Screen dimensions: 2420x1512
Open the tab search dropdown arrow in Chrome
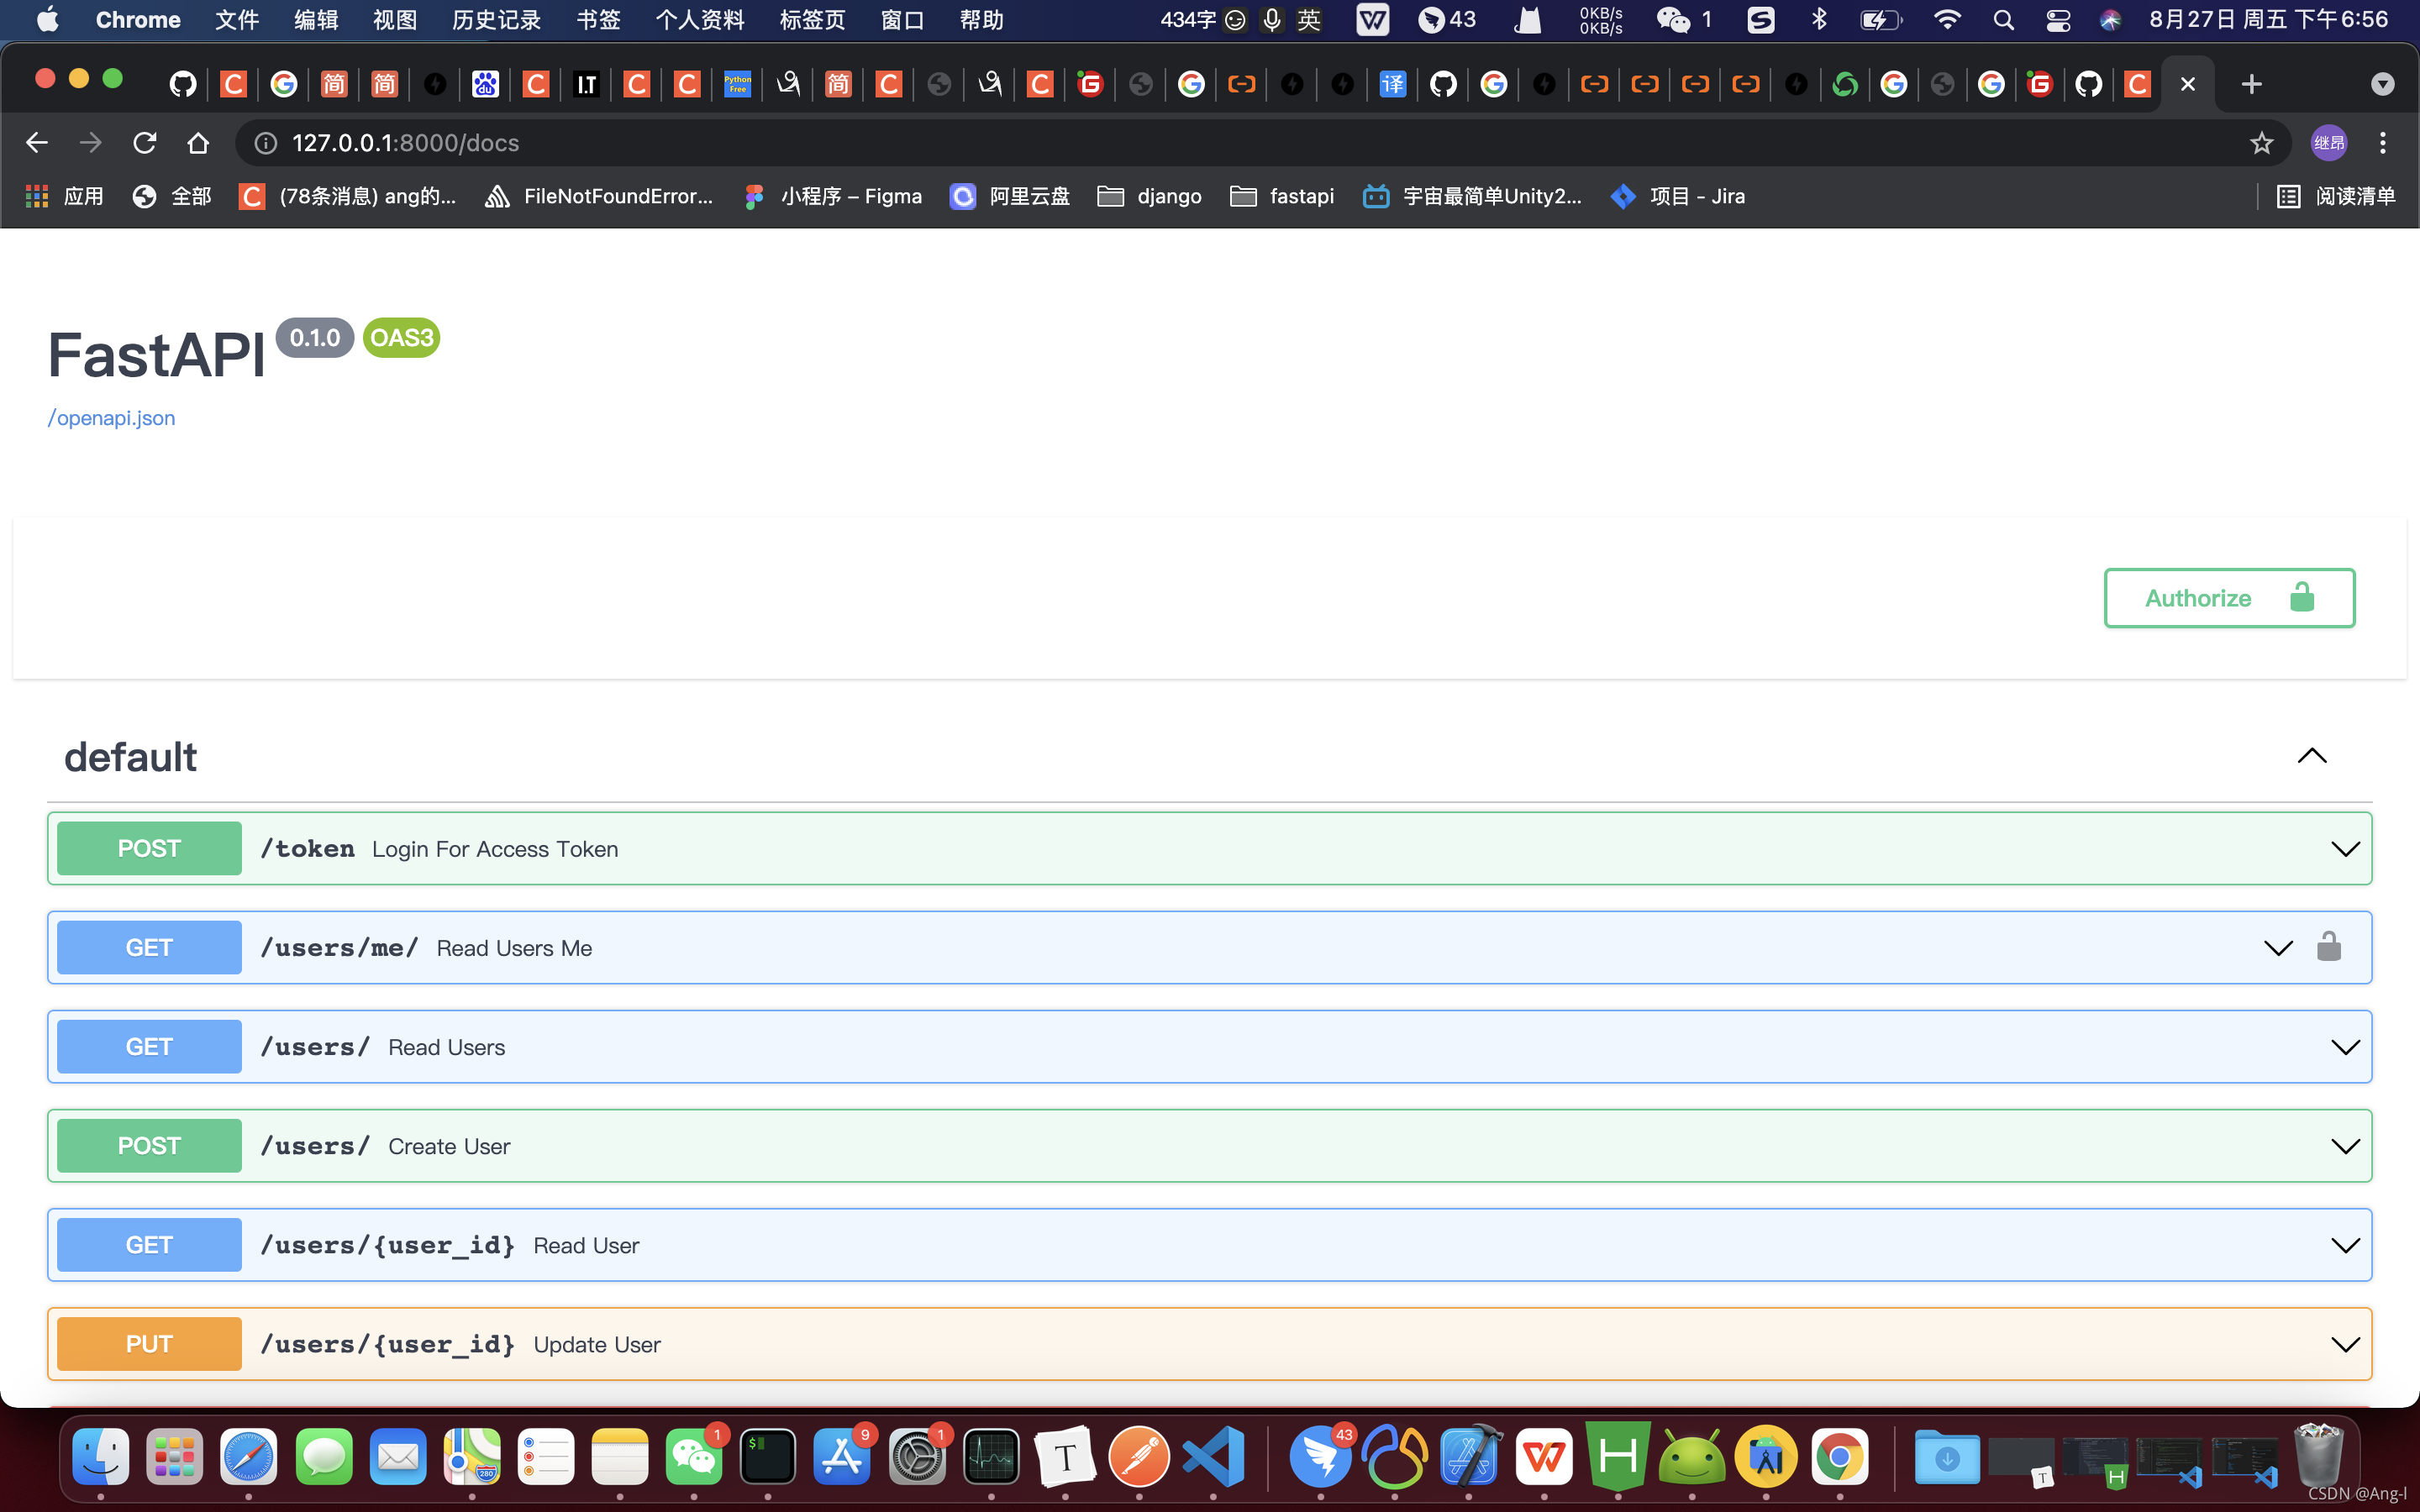tap(2383, 84)
